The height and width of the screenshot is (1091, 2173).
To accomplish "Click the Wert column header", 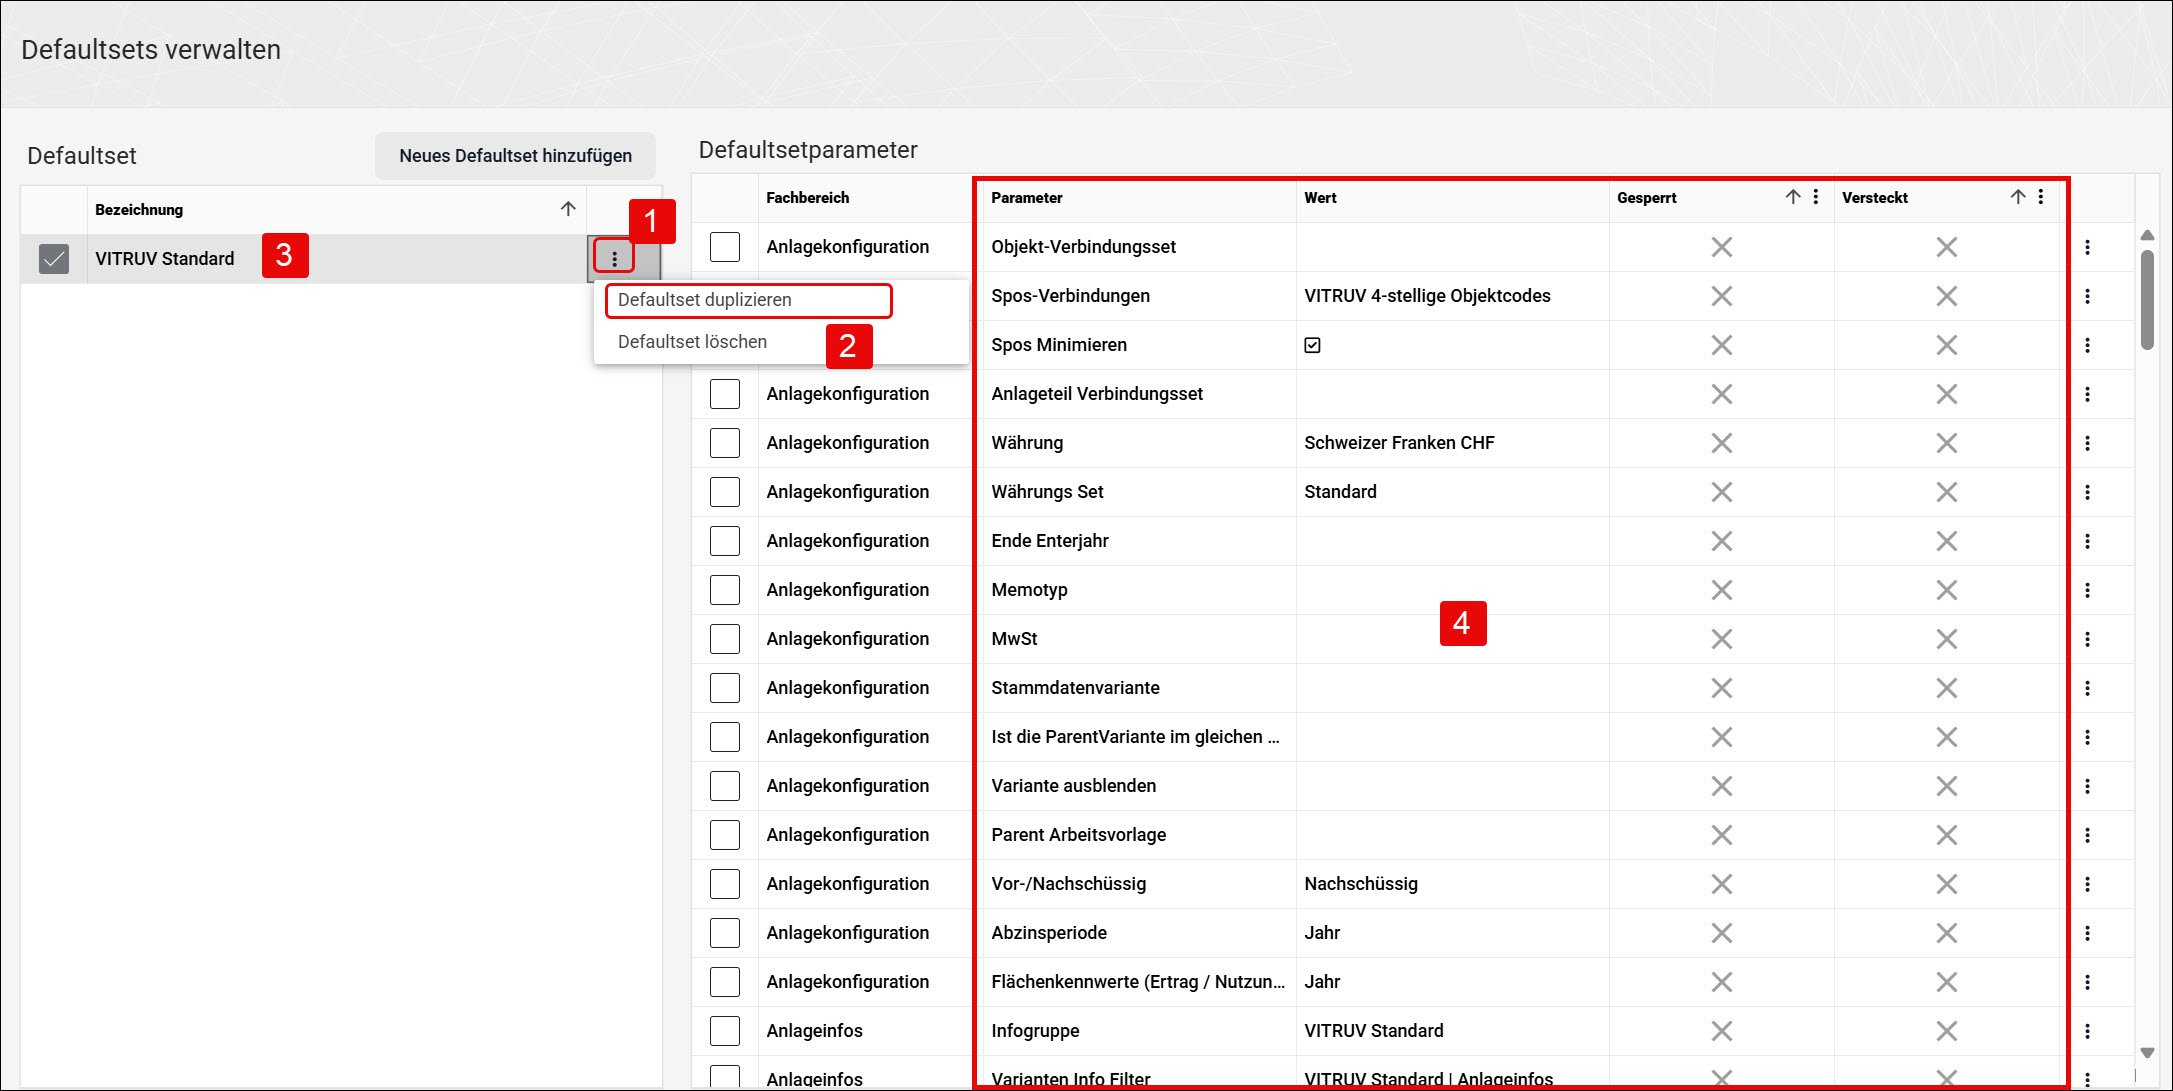I will pyautogui.click(x=1320, y=198).
